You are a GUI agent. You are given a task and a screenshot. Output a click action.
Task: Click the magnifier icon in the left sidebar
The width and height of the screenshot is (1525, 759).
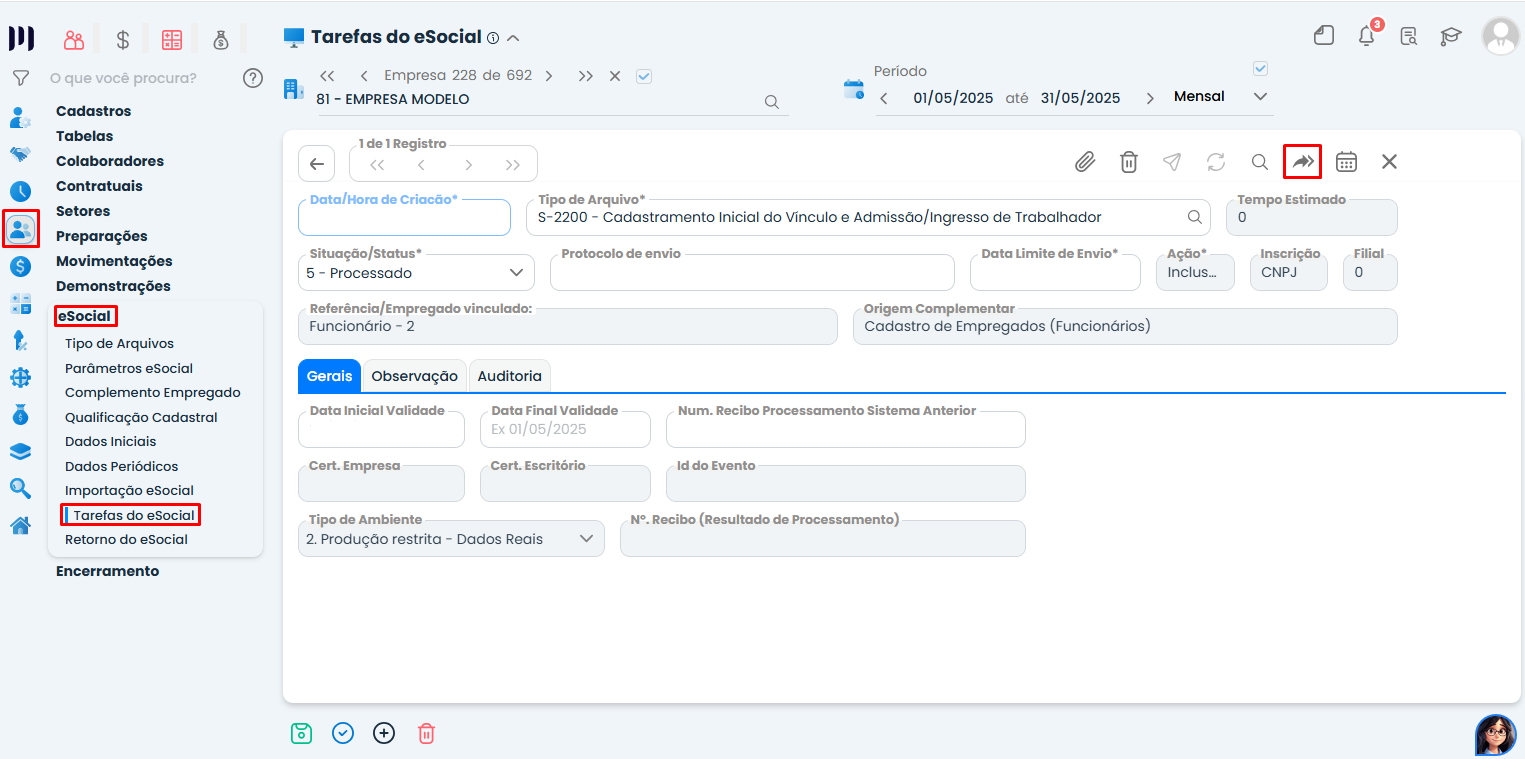[20, 488]
